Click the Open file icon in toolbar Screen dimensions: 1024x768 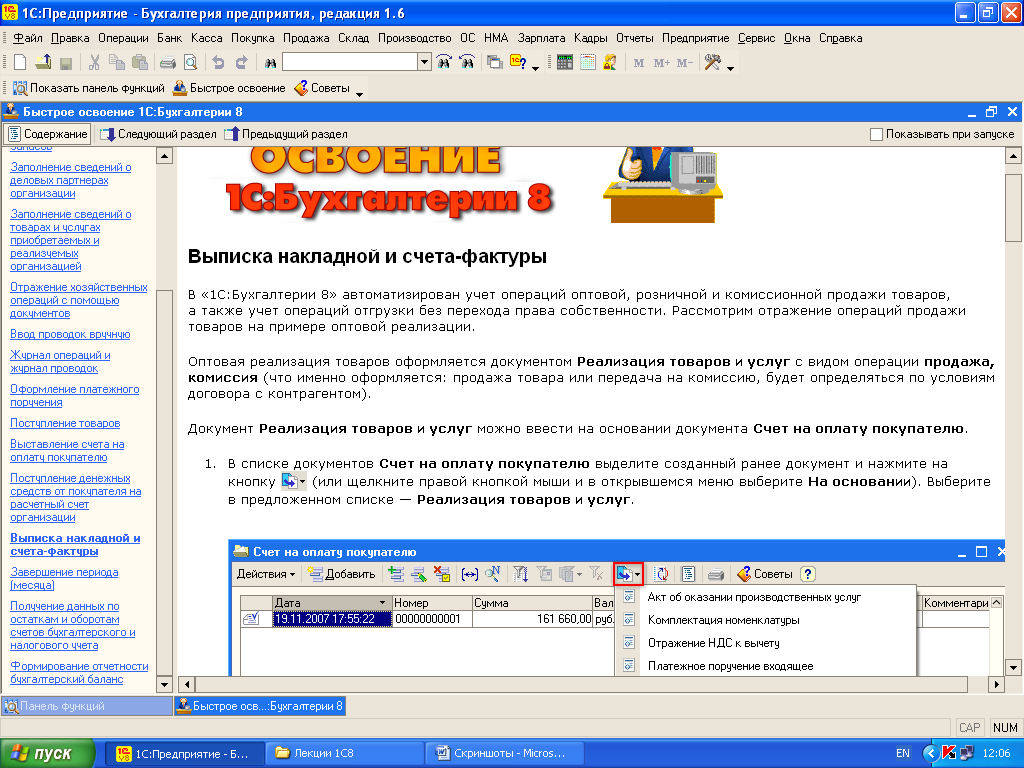pos(43,63)
